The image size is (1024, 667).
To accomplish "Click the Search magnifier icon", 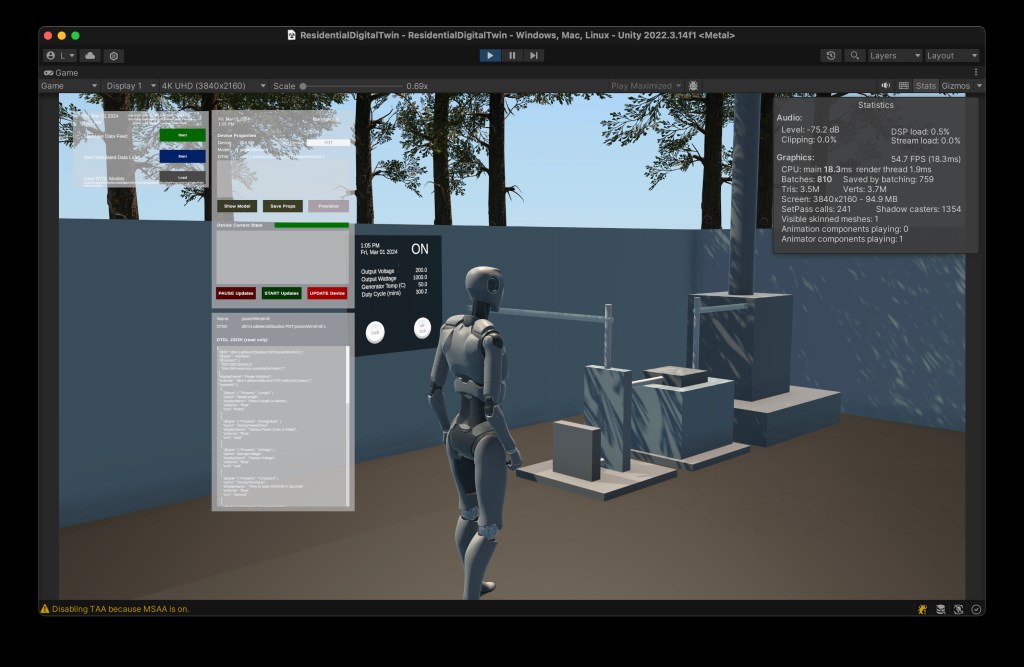I will click(855, 56).
